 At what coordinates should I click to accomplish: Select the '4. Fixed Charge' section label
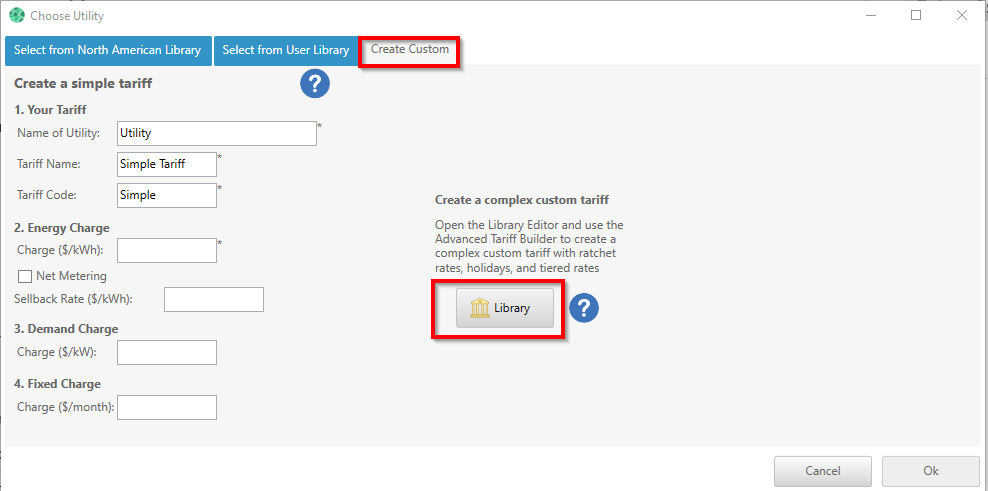tap(57, 384)
